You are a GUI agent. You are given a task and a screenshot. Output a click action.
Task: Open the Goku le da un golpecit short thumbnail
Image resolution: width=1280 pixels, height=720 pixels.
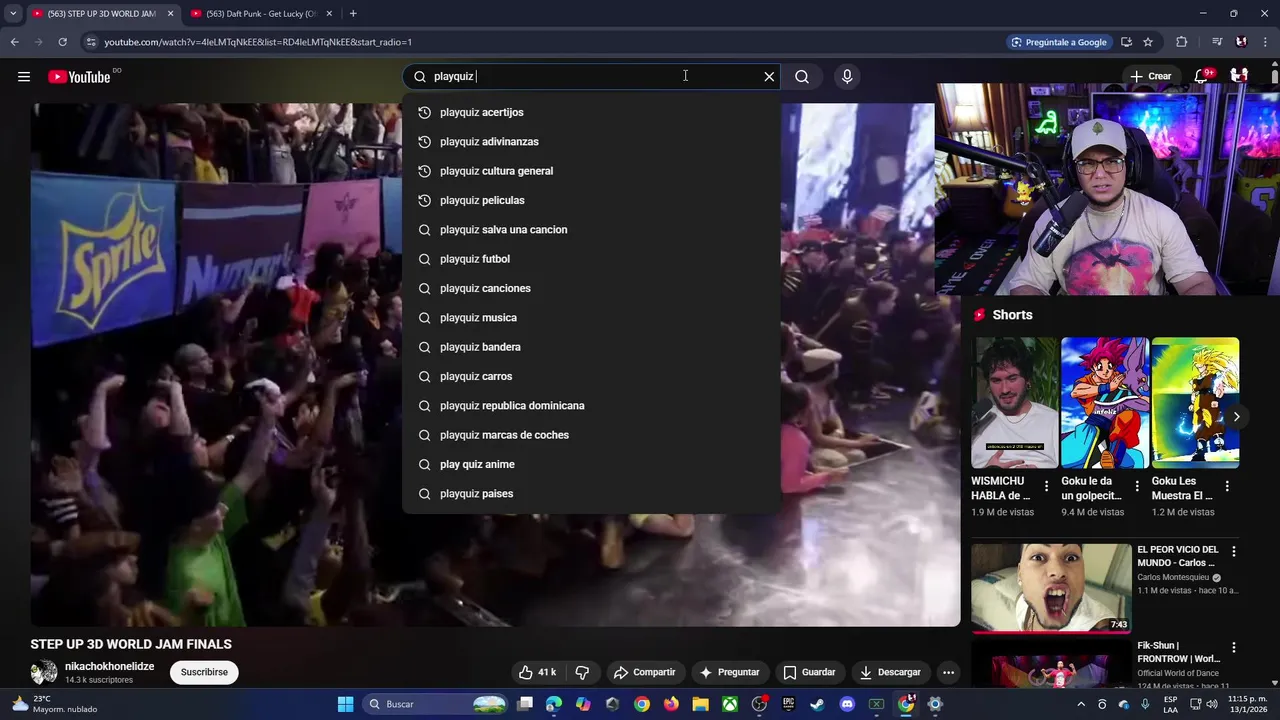pyautogui.click(x=1104, y=403)
